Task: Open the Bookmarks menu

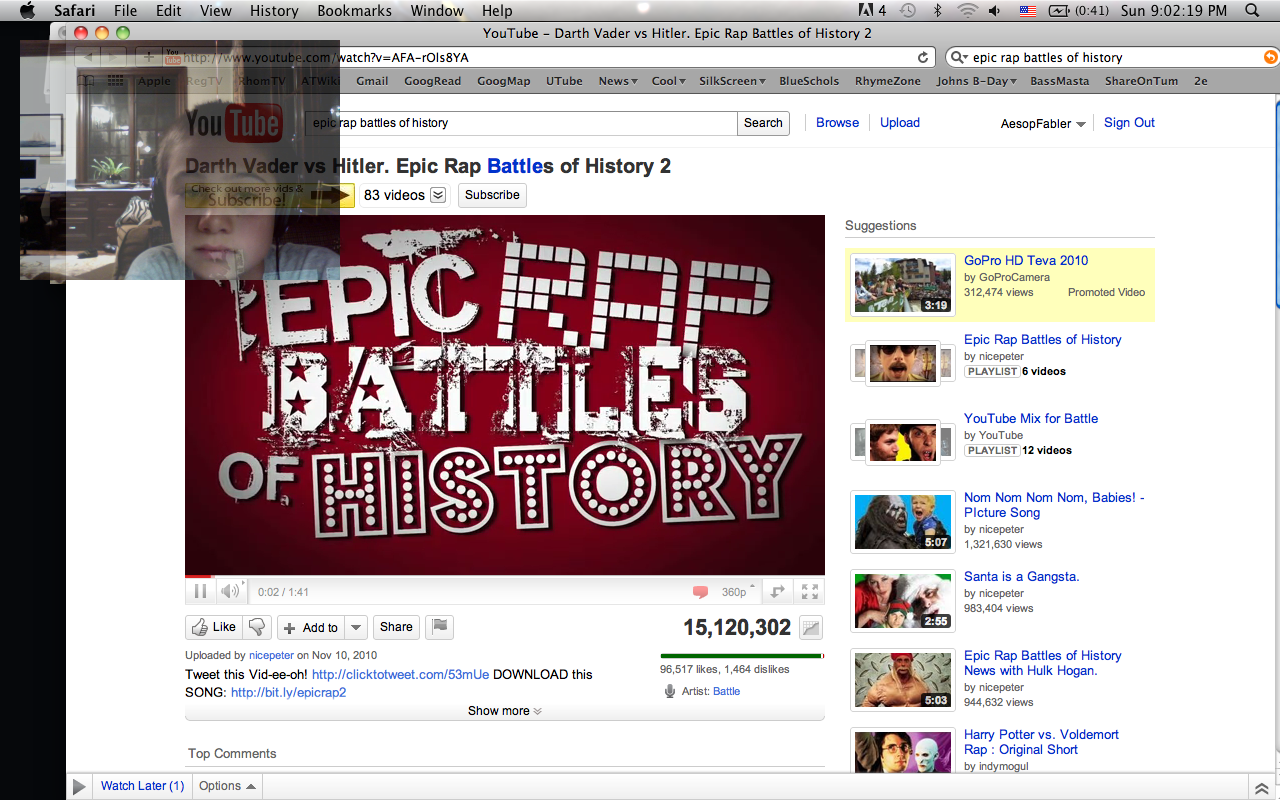Action: coord(353,11)
